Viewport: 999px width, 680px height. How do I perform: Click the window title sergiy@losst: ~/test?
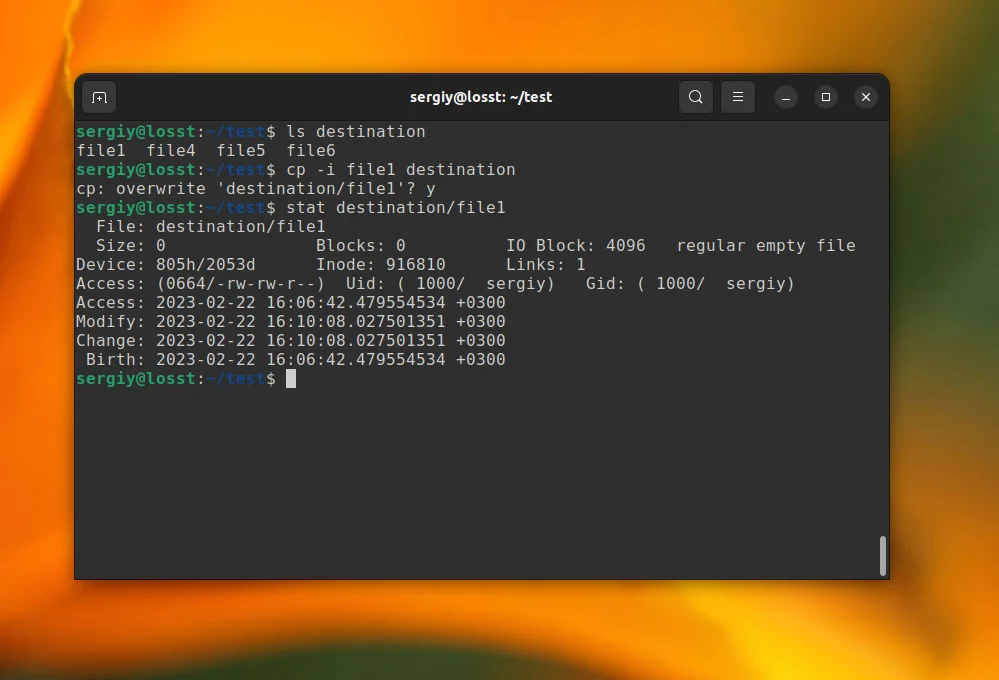click(483, 97)
